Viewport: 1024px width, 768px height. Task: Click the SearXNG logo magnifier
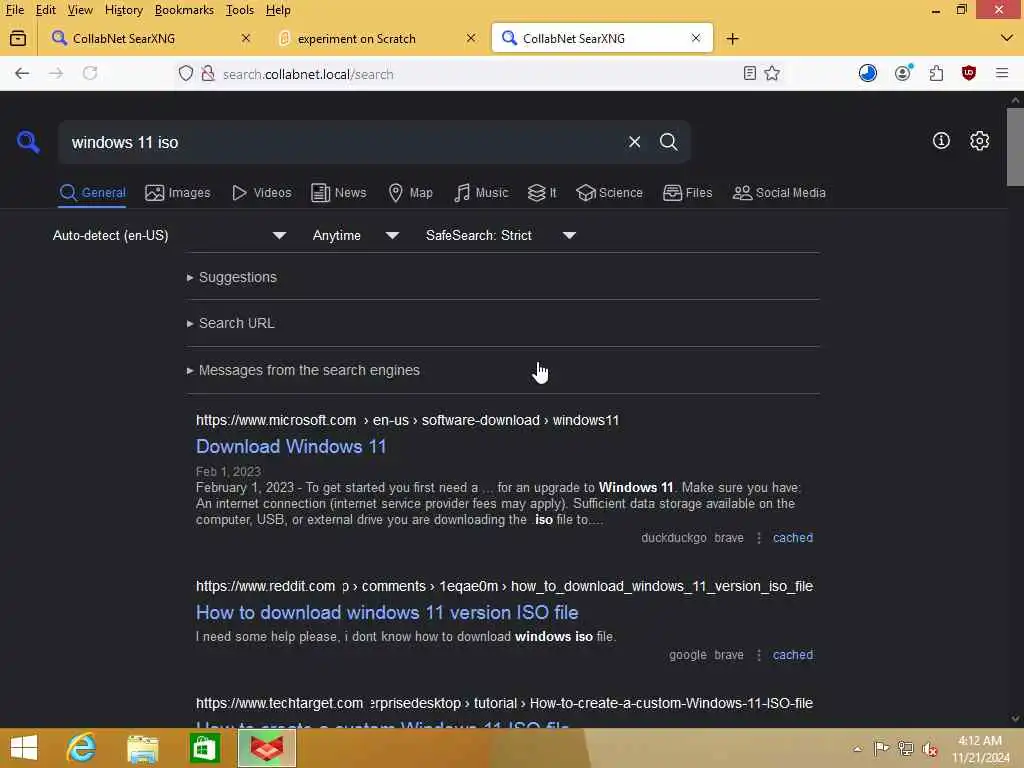28,142
